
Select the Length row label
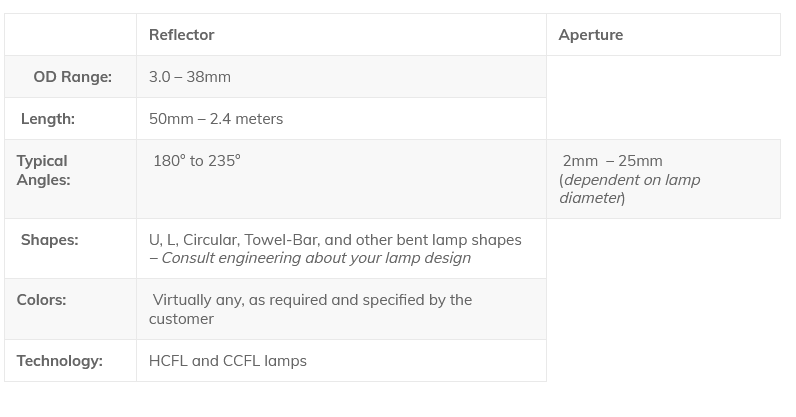pos(48,119)
